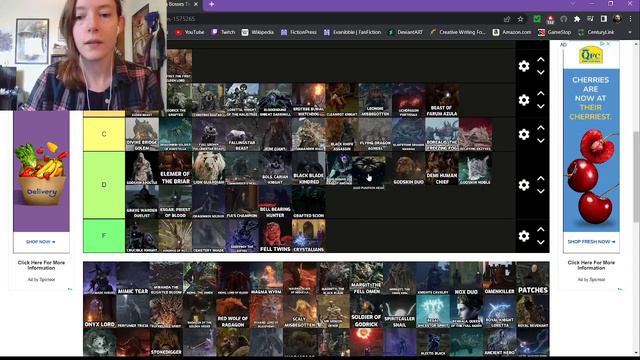Switch to the Bosses tier list tab
This screenshot has height=360, width=640.
[180, 4]
